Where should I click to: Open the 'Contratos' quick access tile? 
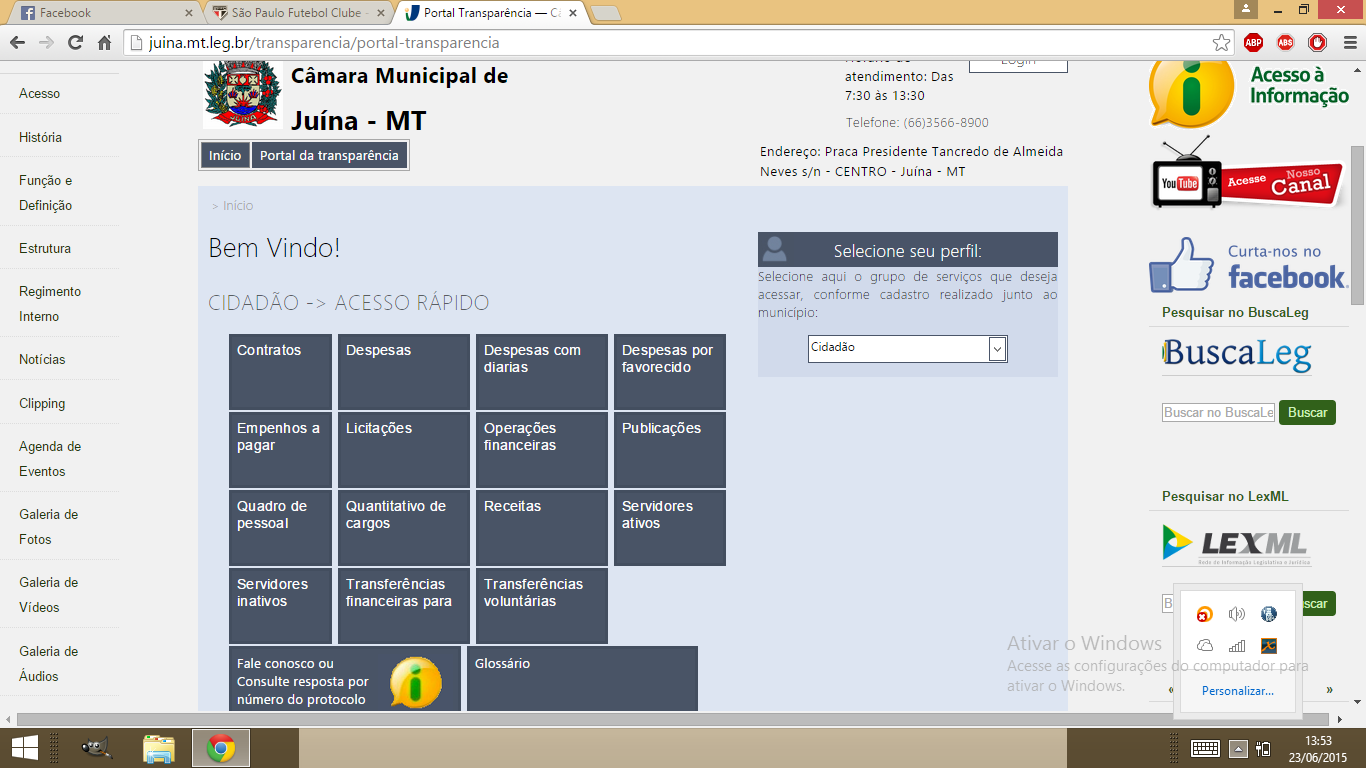279,372
